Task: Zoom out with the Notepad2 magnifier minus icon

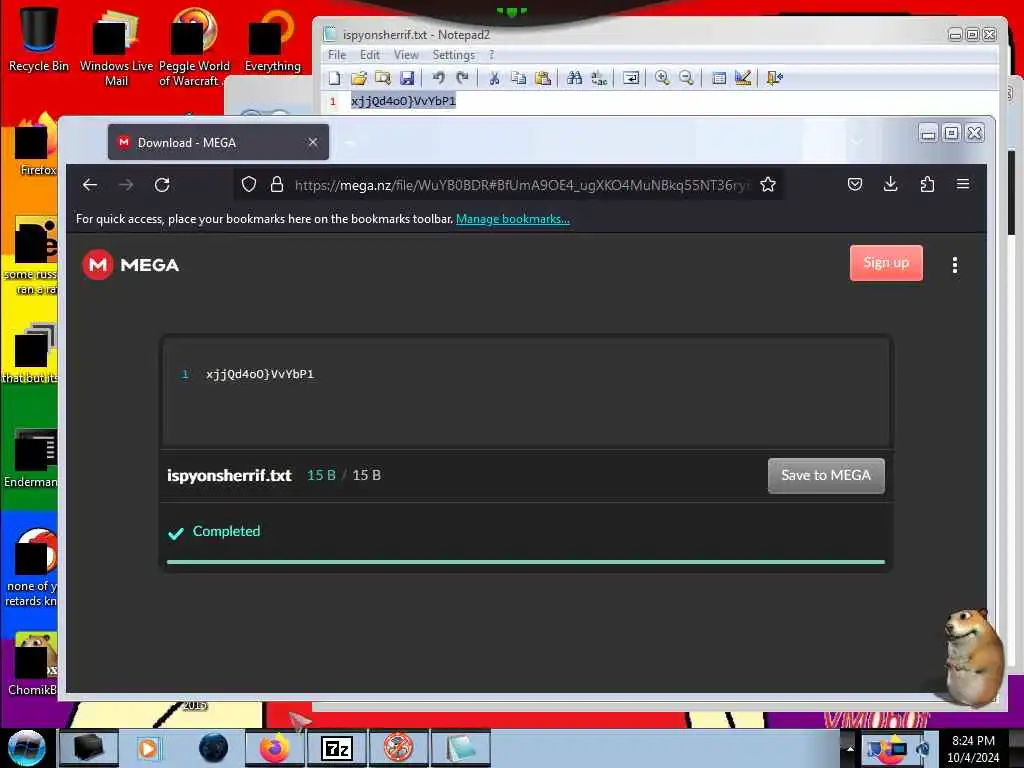Action: [x=686, y=78]
